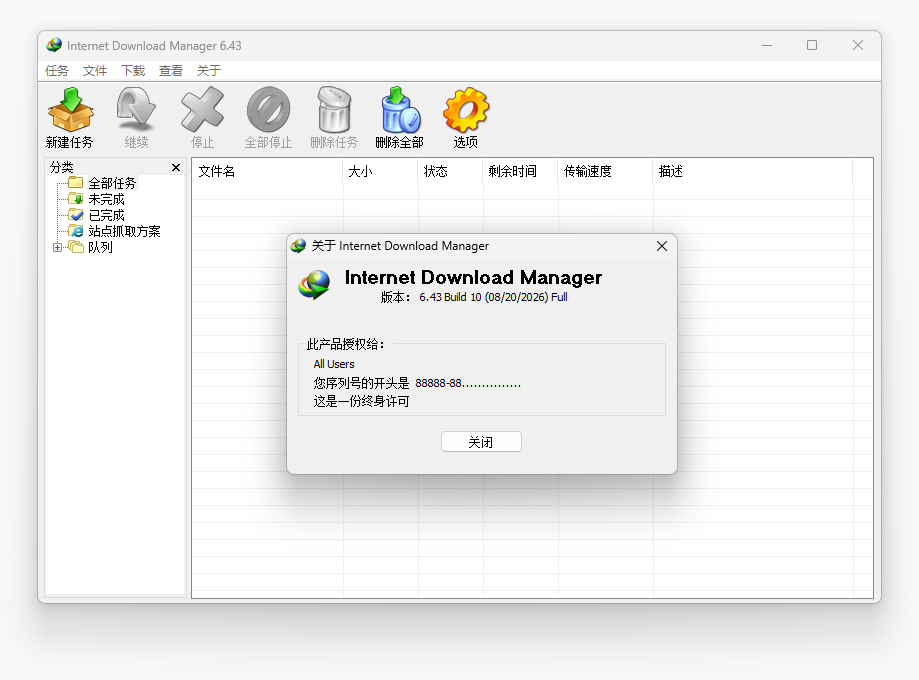The width and height of the screenshot is (919, 680).
Task: Click 这是一份终身许可 text
Action: [361, 402]
